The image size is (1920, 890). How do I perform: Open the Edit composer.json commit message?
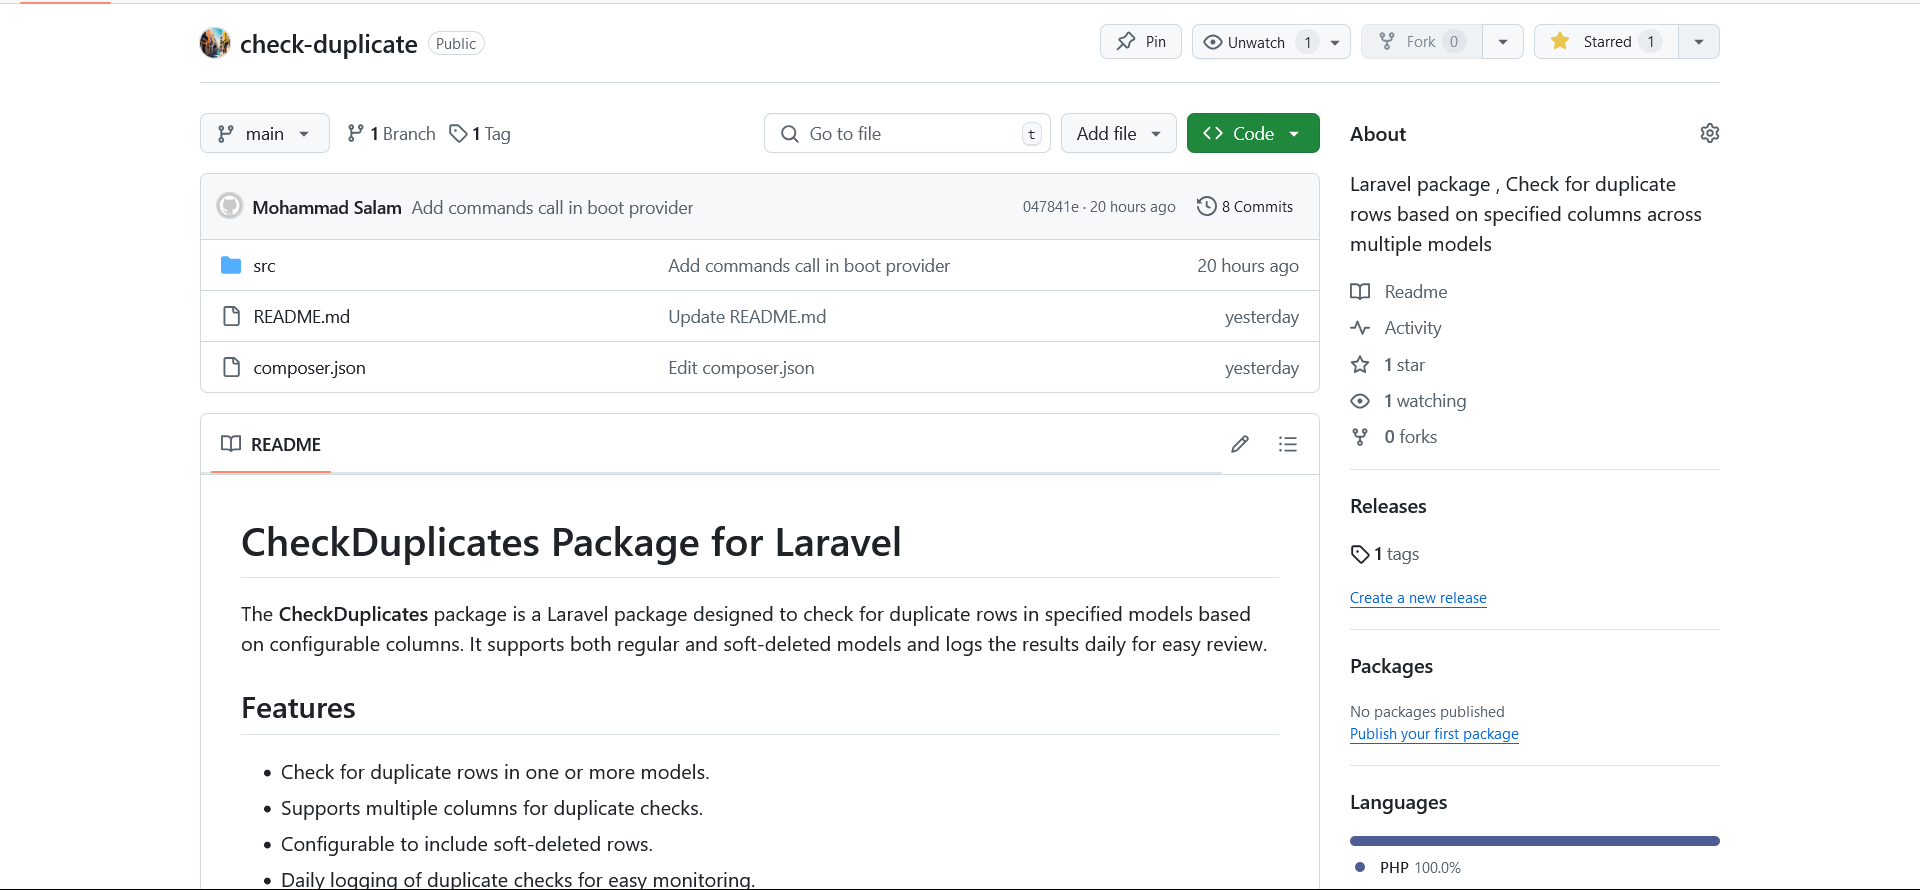741,368
